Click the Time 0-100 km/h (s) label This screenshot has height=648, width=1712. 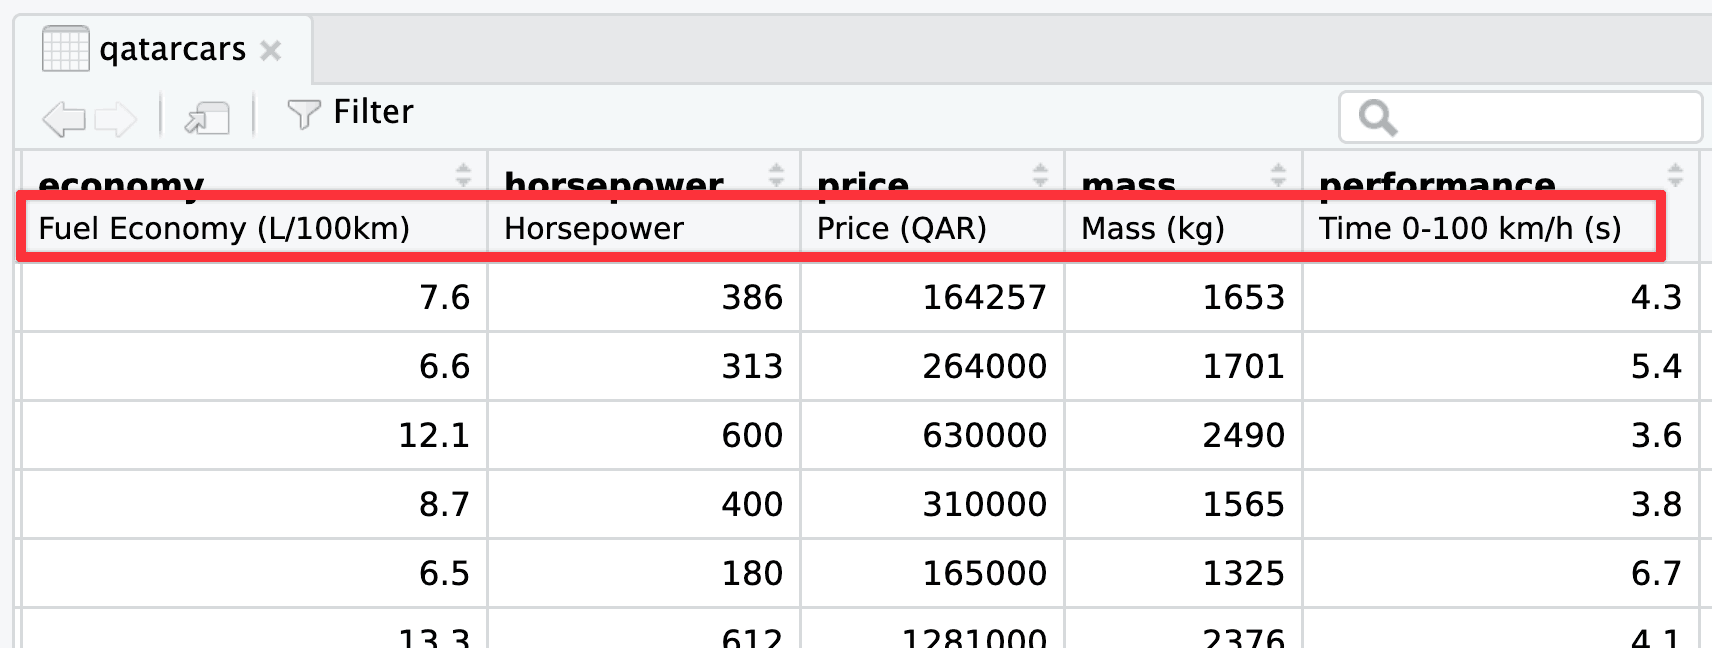1469,229
